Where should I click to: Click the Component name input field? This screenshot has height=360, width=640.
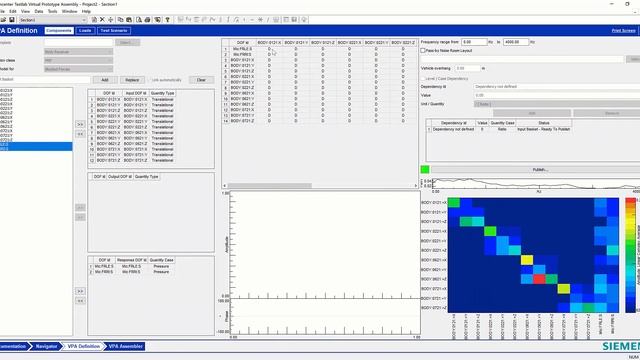[78, 42]
